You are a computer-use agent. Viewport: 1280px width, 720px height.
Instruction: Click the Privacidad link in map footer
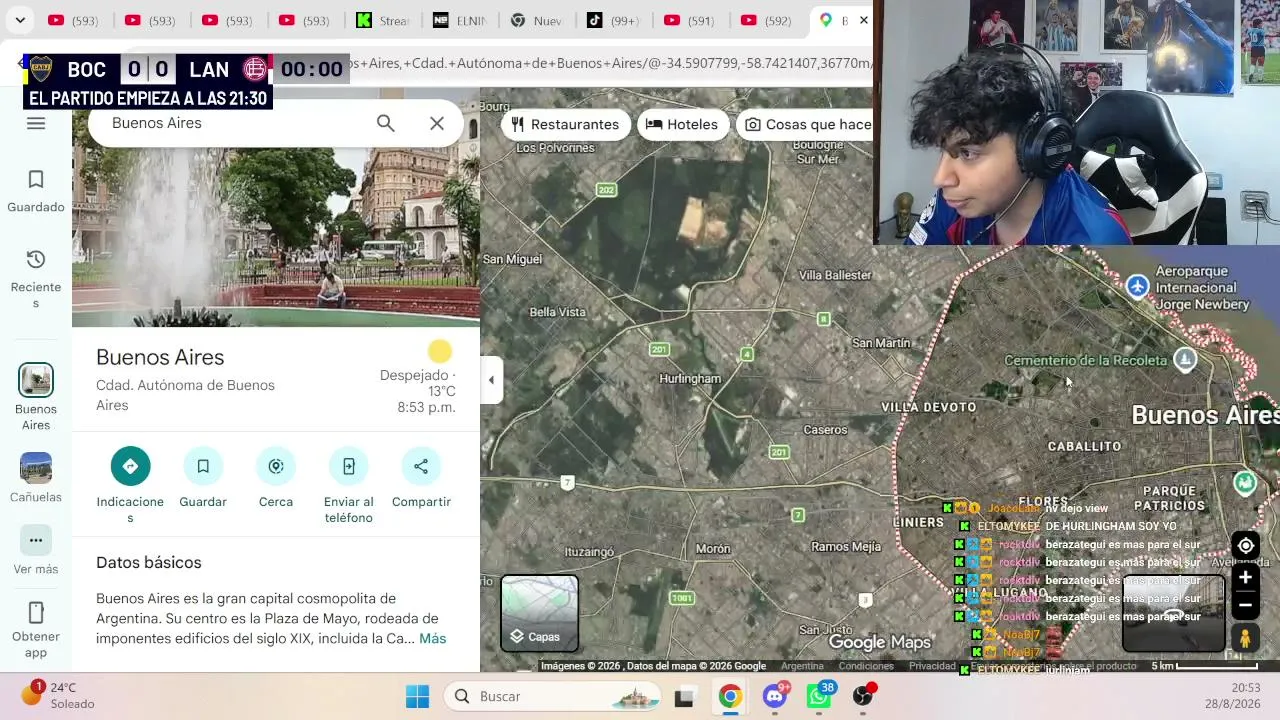[x=932, y=666]
